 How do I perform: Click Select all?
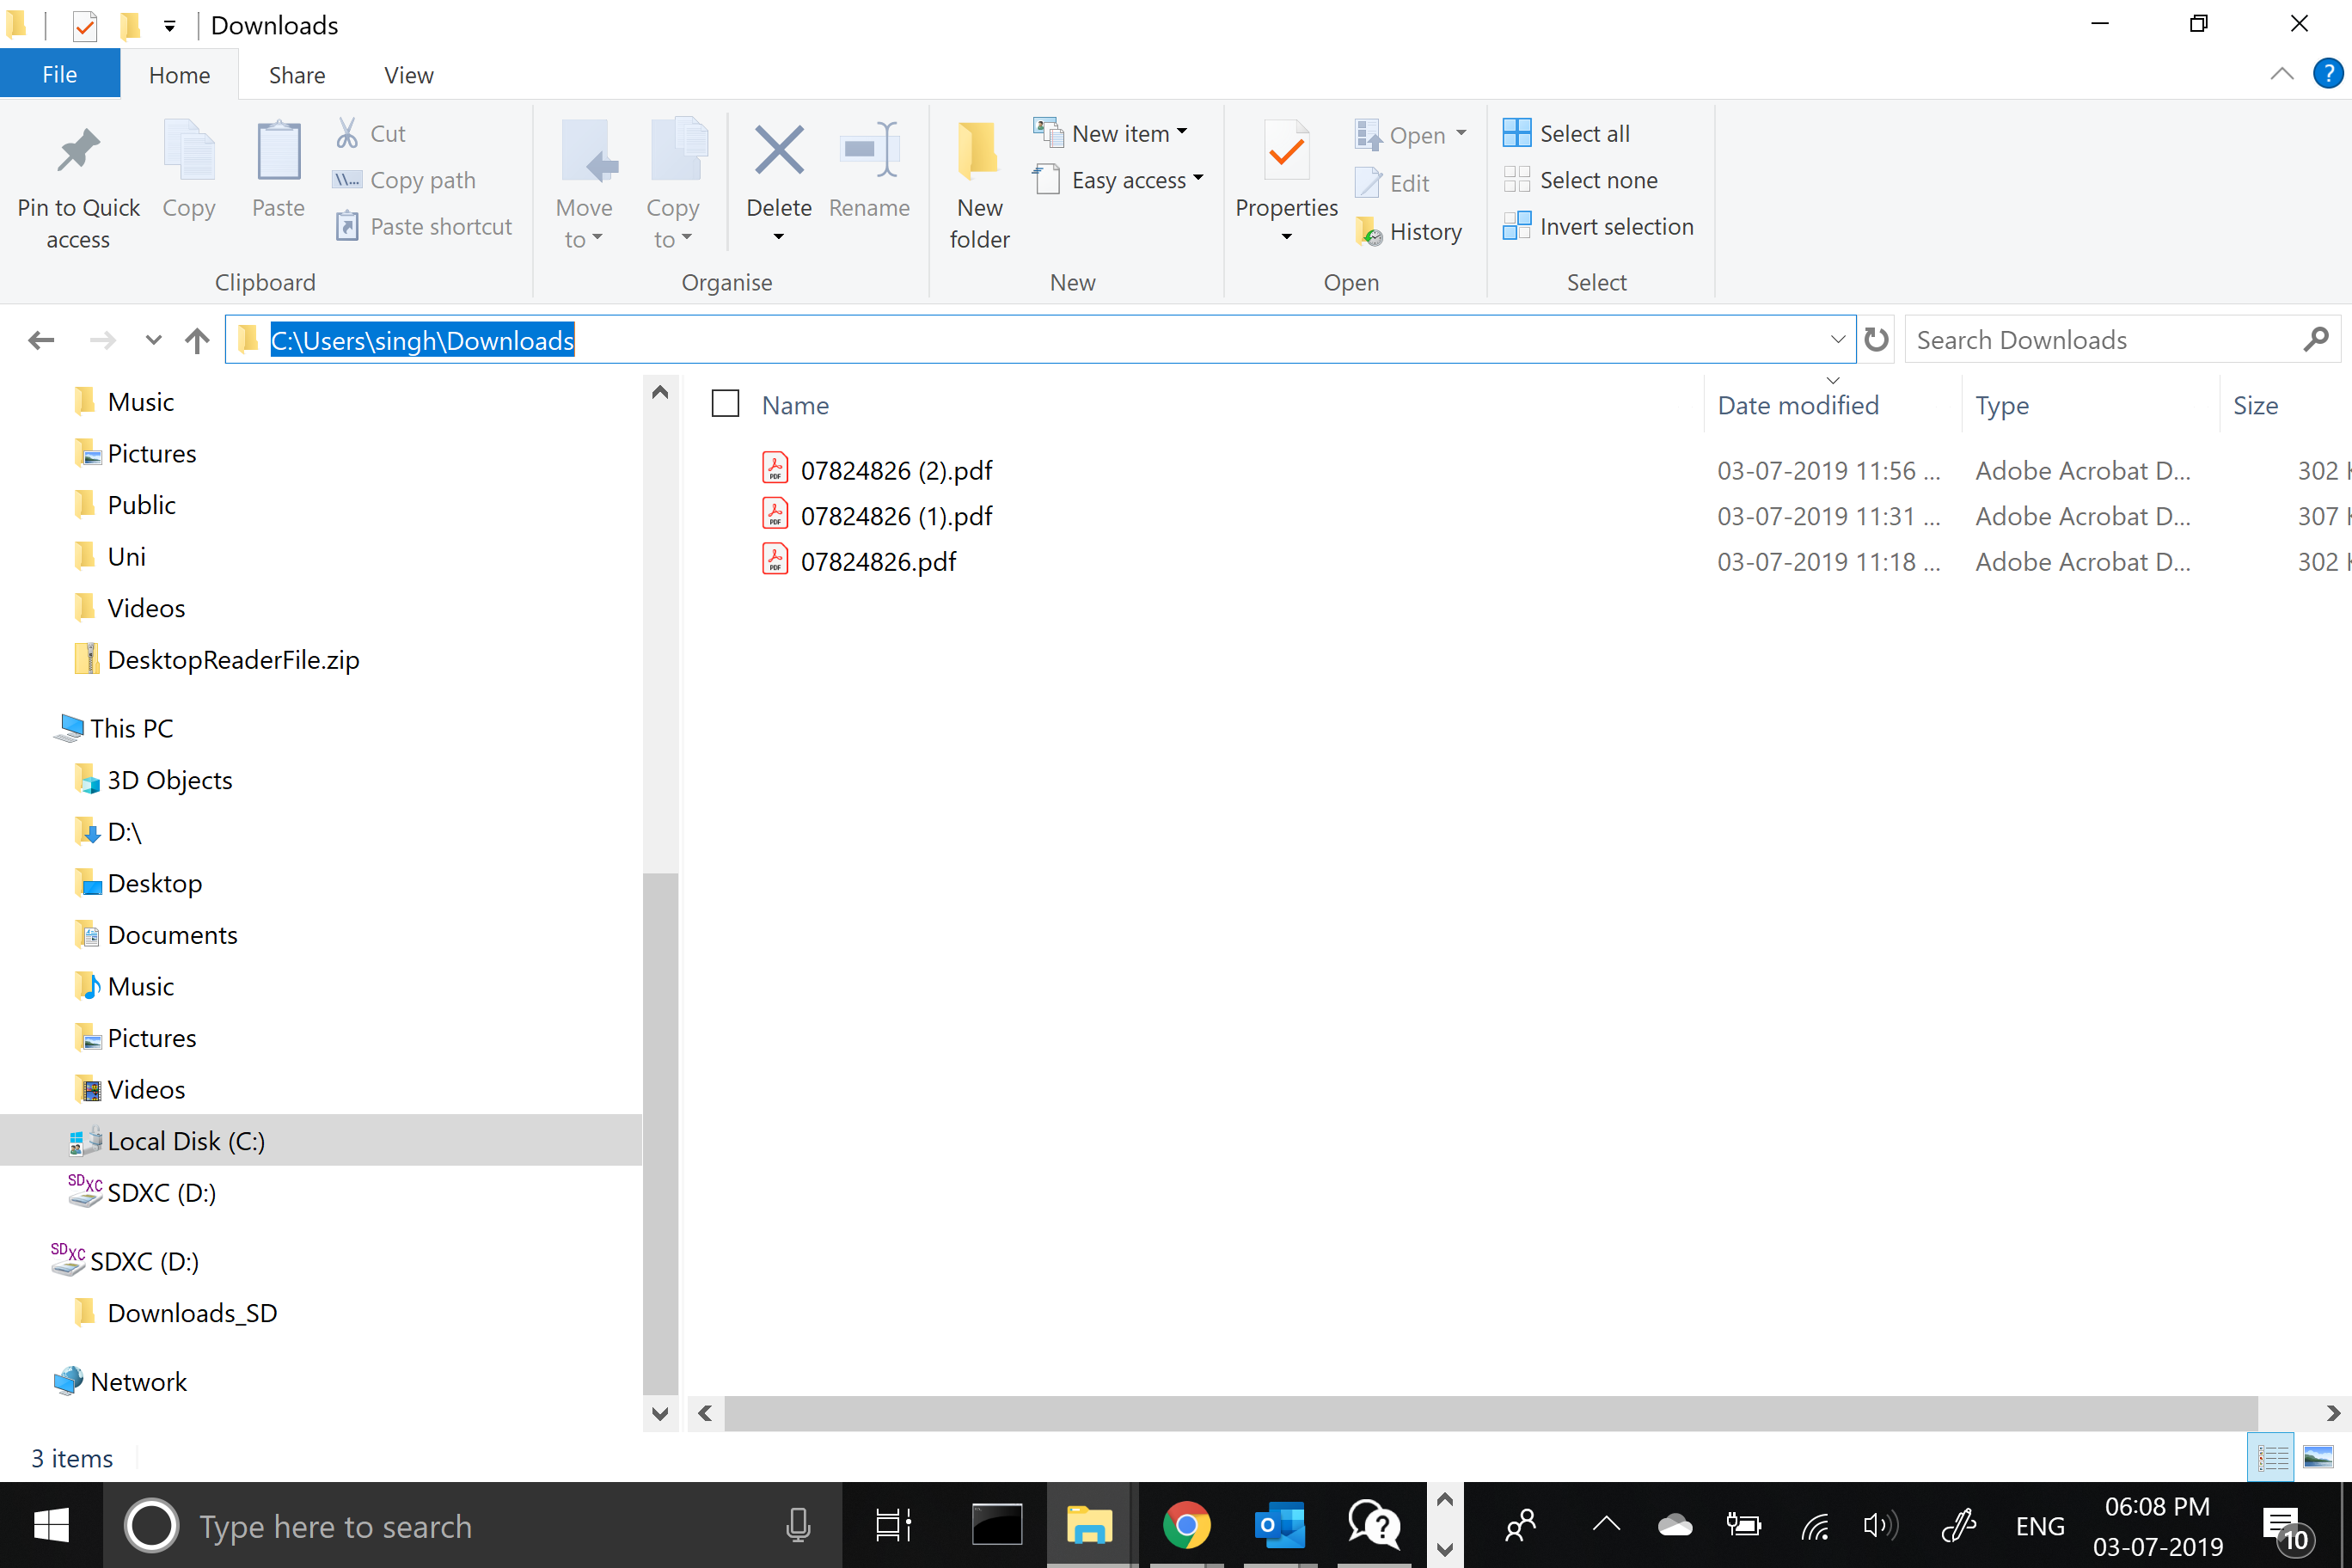[x=1566, y=133]
